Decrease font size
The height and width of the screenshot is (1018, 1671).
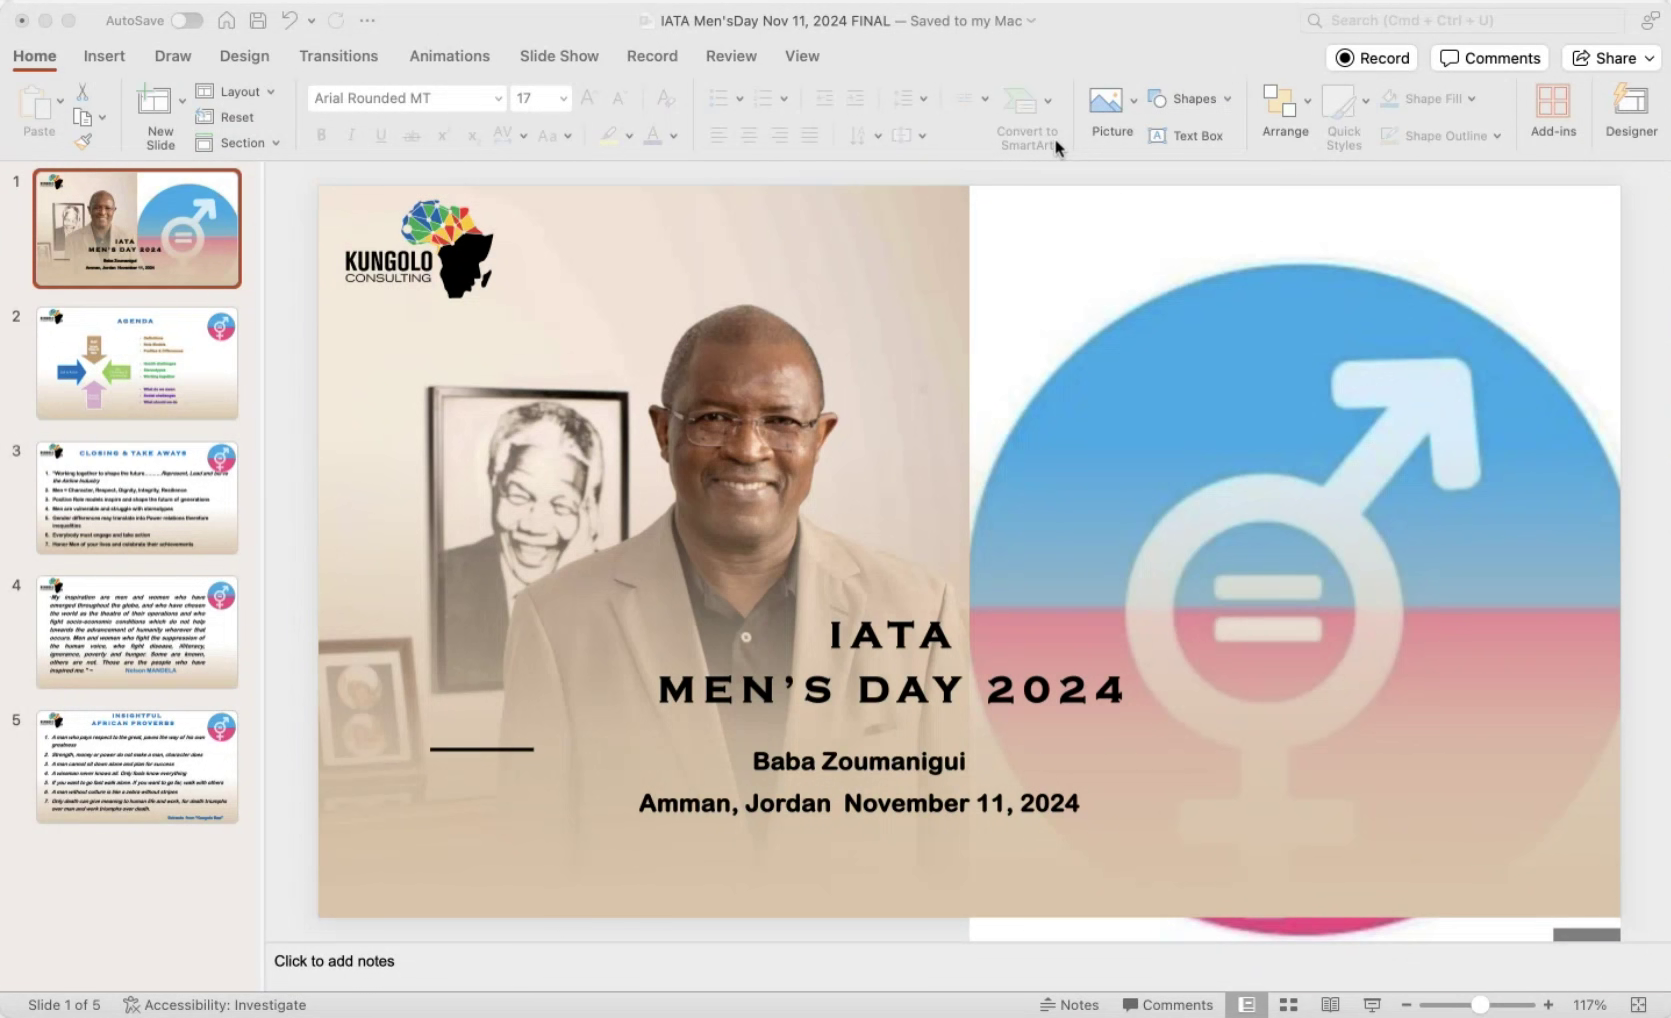click(619, 98)
